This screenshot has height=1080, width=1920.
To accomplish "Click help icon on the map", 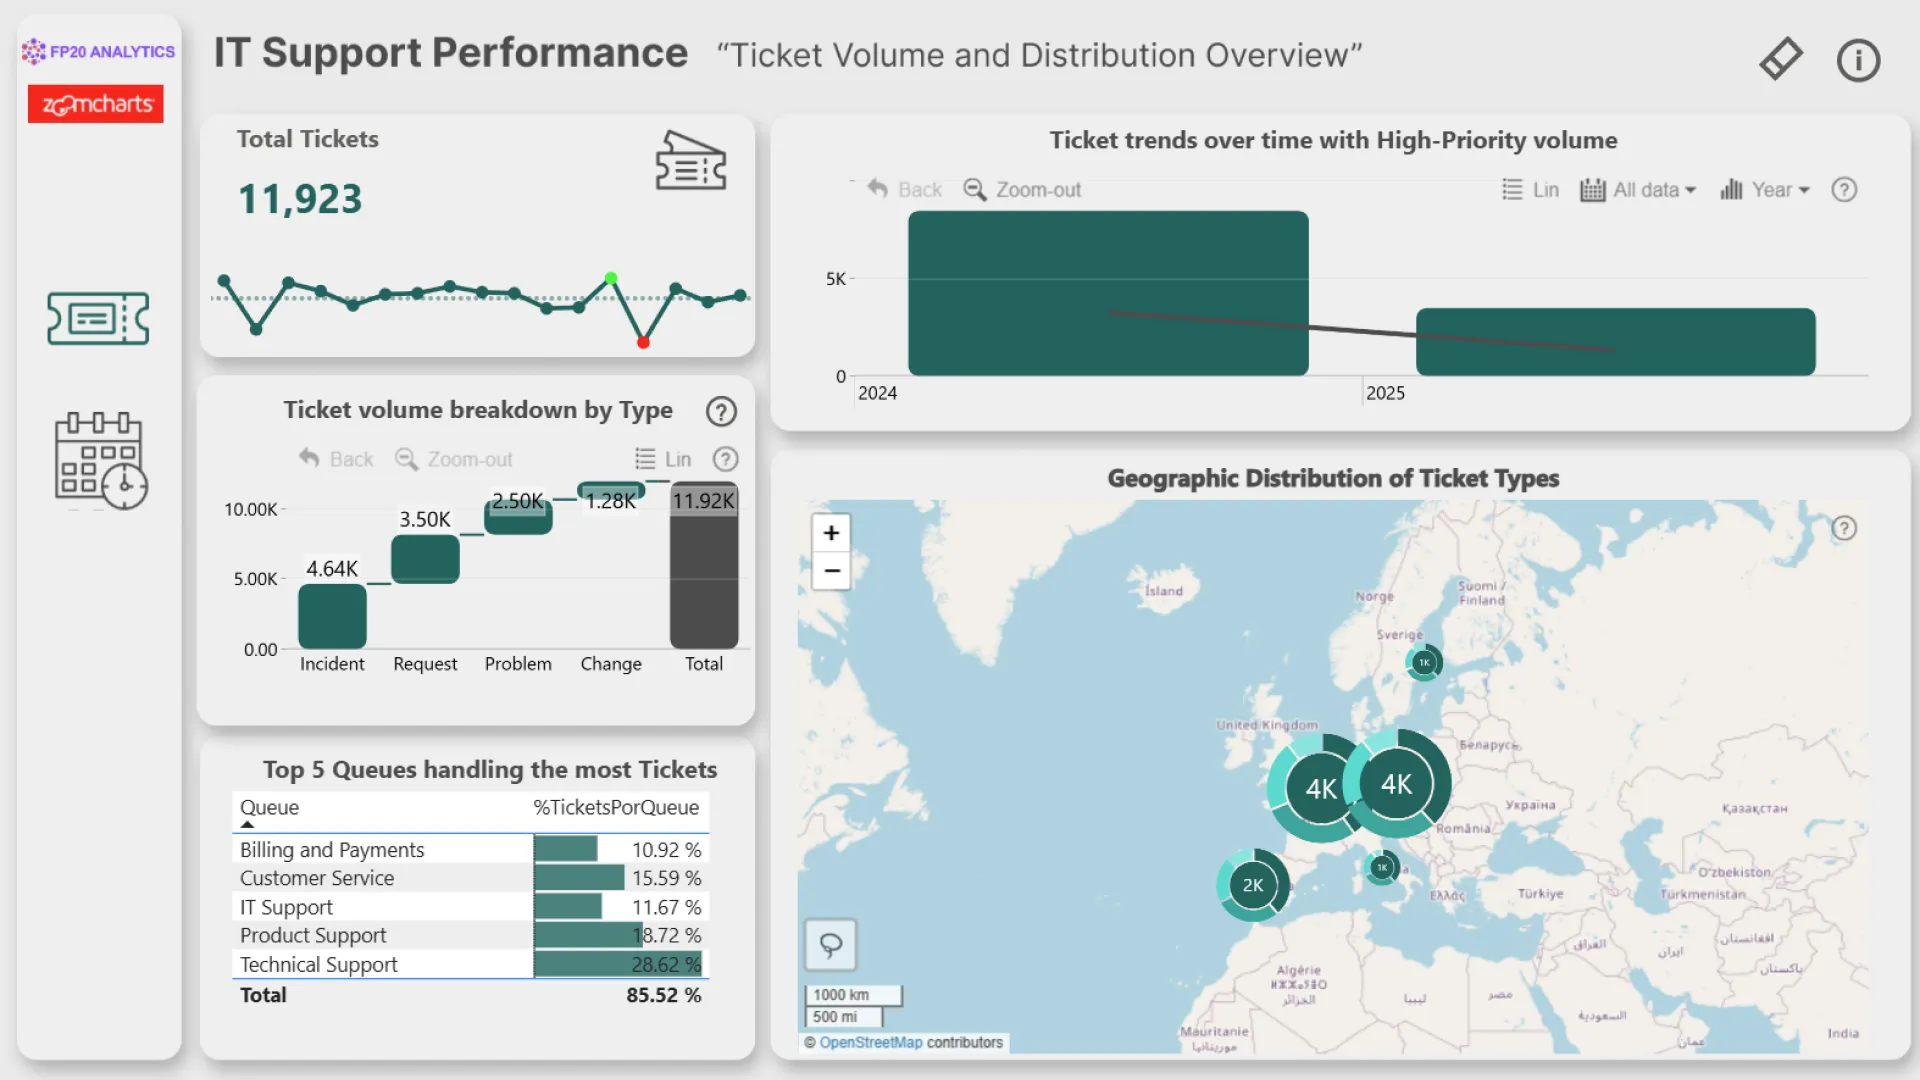I will click(x=1844, y=528).
